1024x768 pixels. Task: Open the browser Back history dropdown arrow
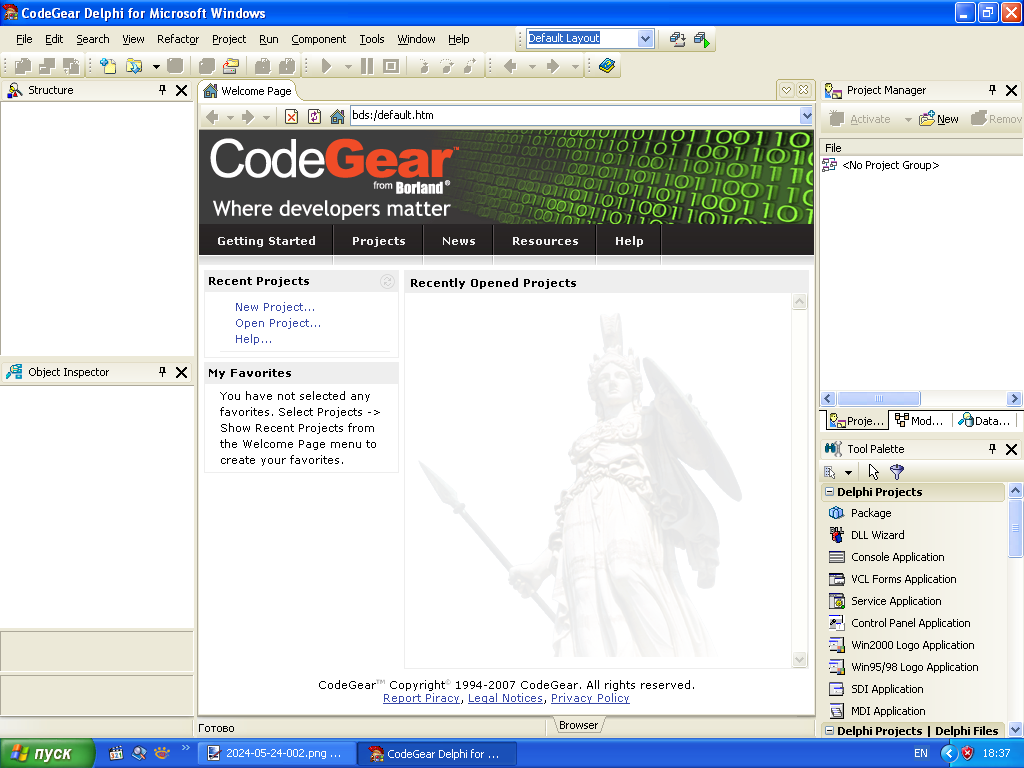pyautogui.click(x=230, y=118)
